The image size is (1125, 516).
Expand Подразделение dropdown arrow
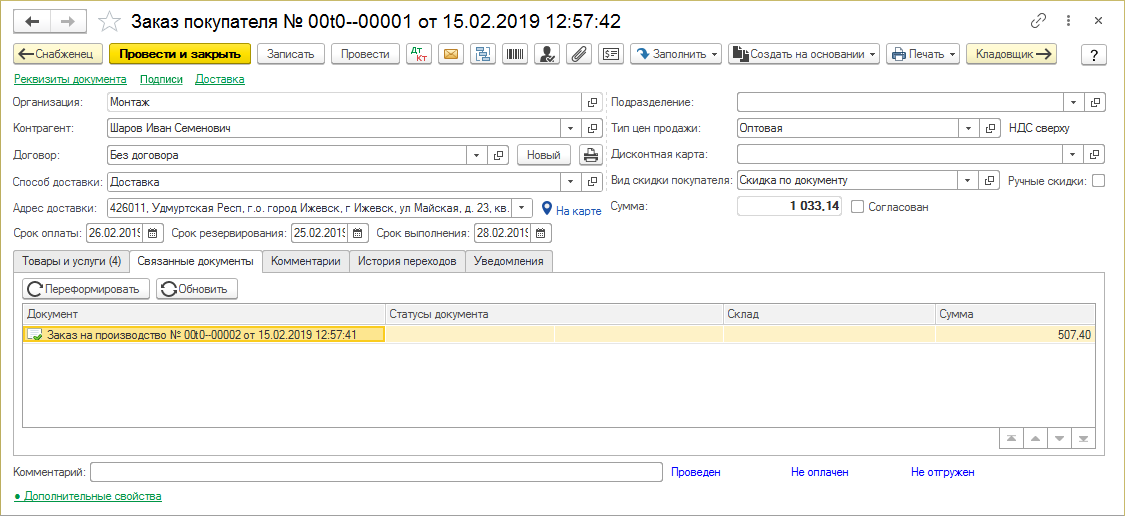click(x=1074, y=103)
